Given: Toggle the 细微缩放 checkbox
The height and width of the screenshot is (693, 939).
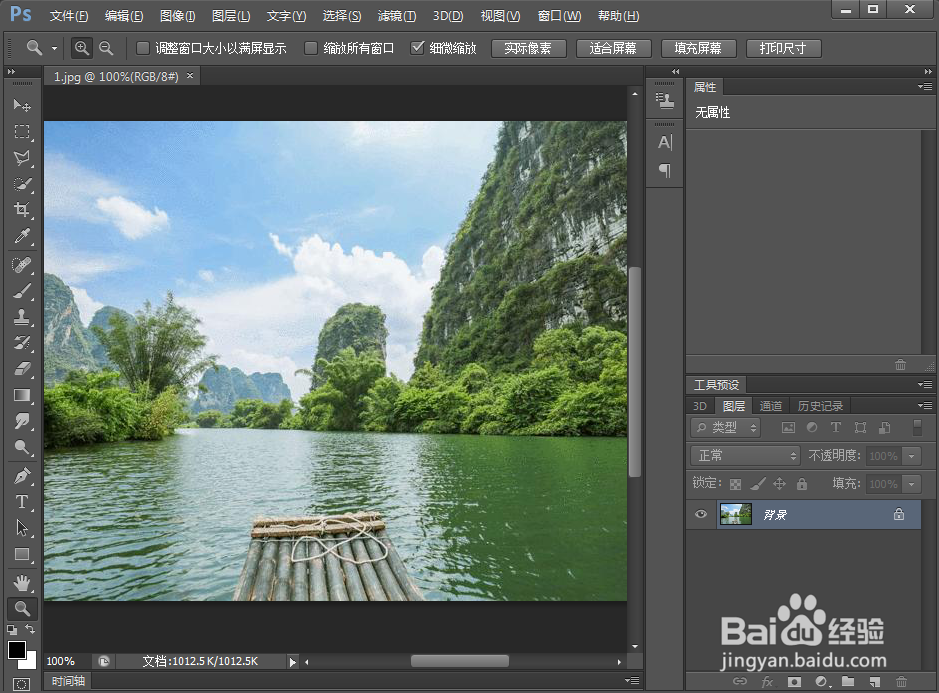Looking at the screenshot, I should pyautogui.click(x=417, y=47).
